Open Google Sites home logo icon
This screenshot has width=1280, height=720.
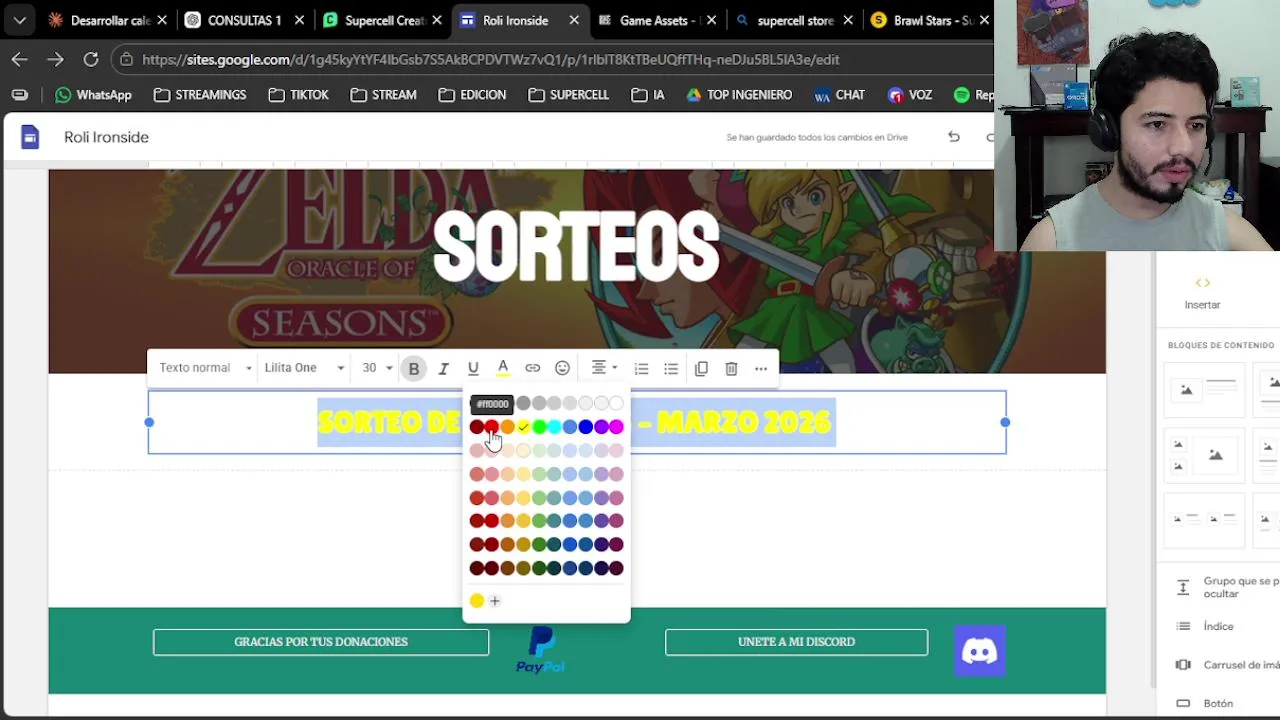[30, 137]
